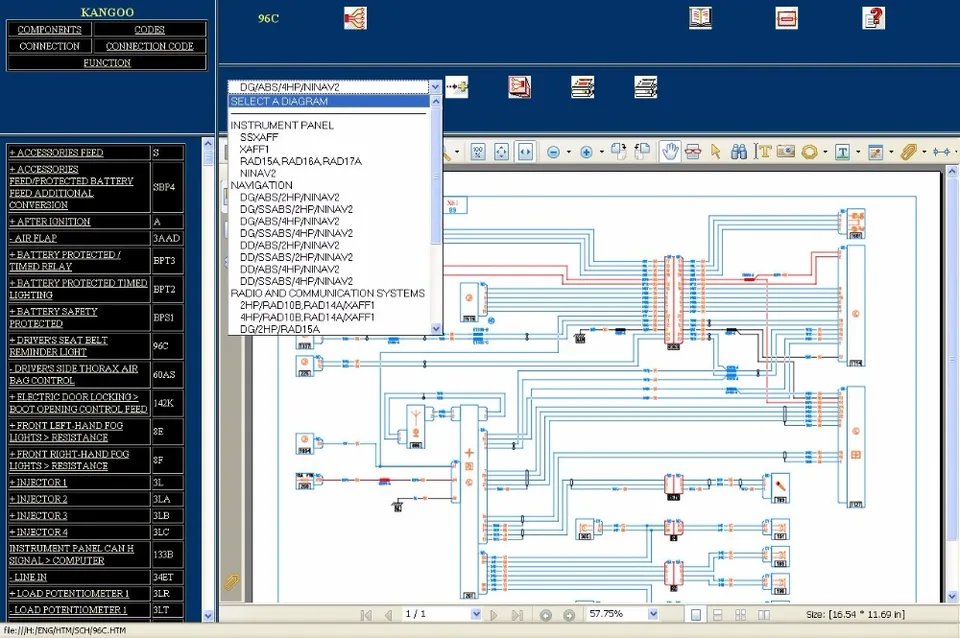This screenshot has height=638, width=960.
Task: Click the red-arrow go icon beside diagram dropdown
Action: pyautogui.click(x=457, y=87)
